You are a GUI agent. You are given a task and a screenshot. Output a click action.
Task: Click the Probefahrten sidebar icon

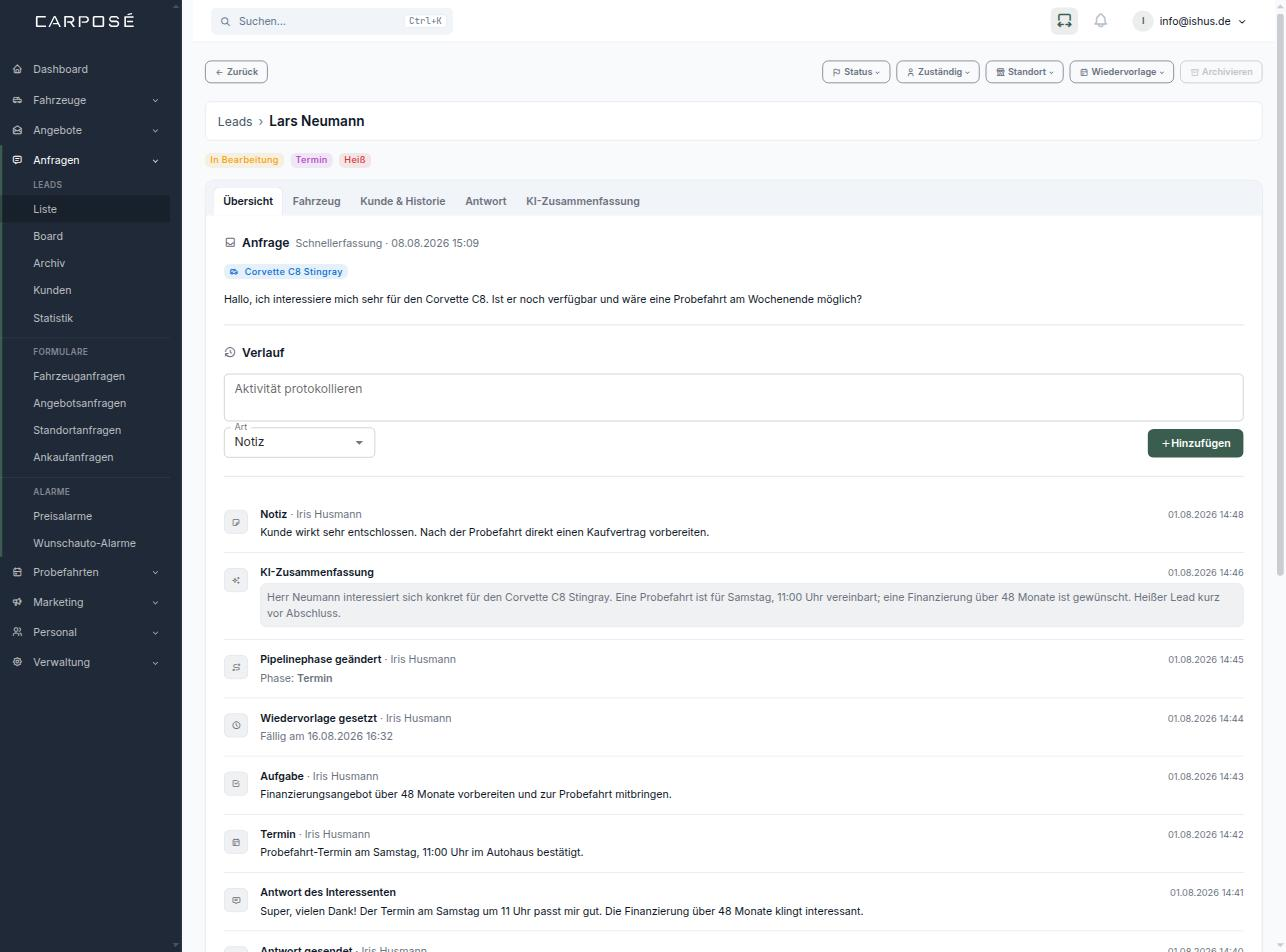click(x=17, y=572)
